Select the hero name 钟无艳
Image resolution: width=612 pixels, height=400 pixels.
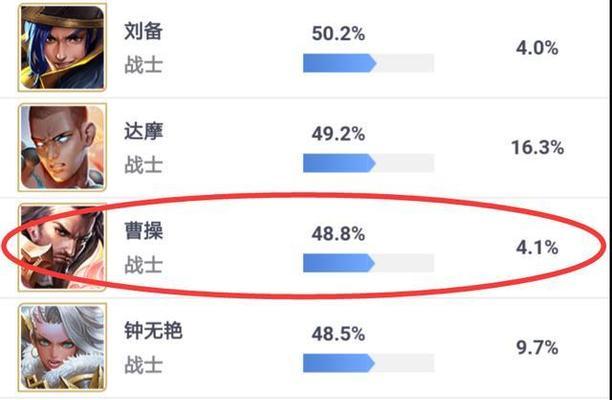[153, 331]
